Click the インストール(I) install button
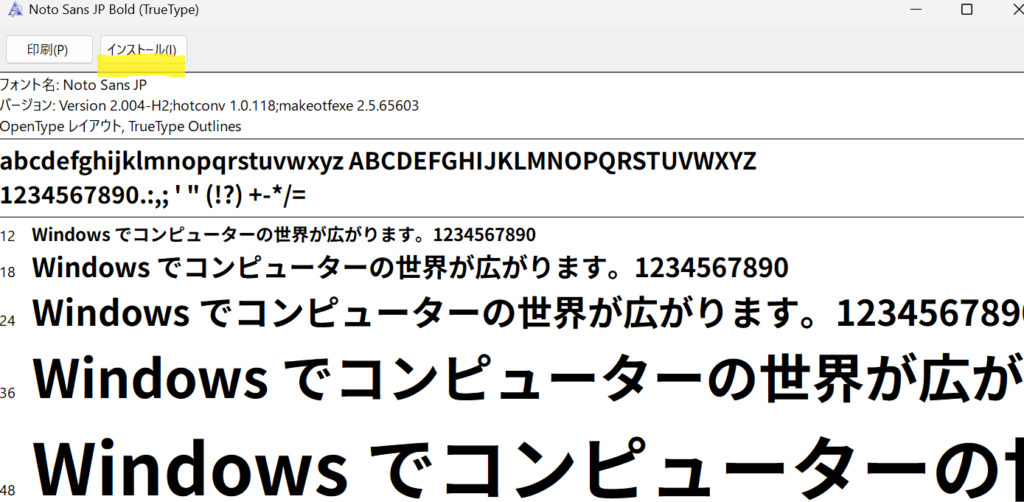Screen dimensions: 1024x502 [143, 50]
